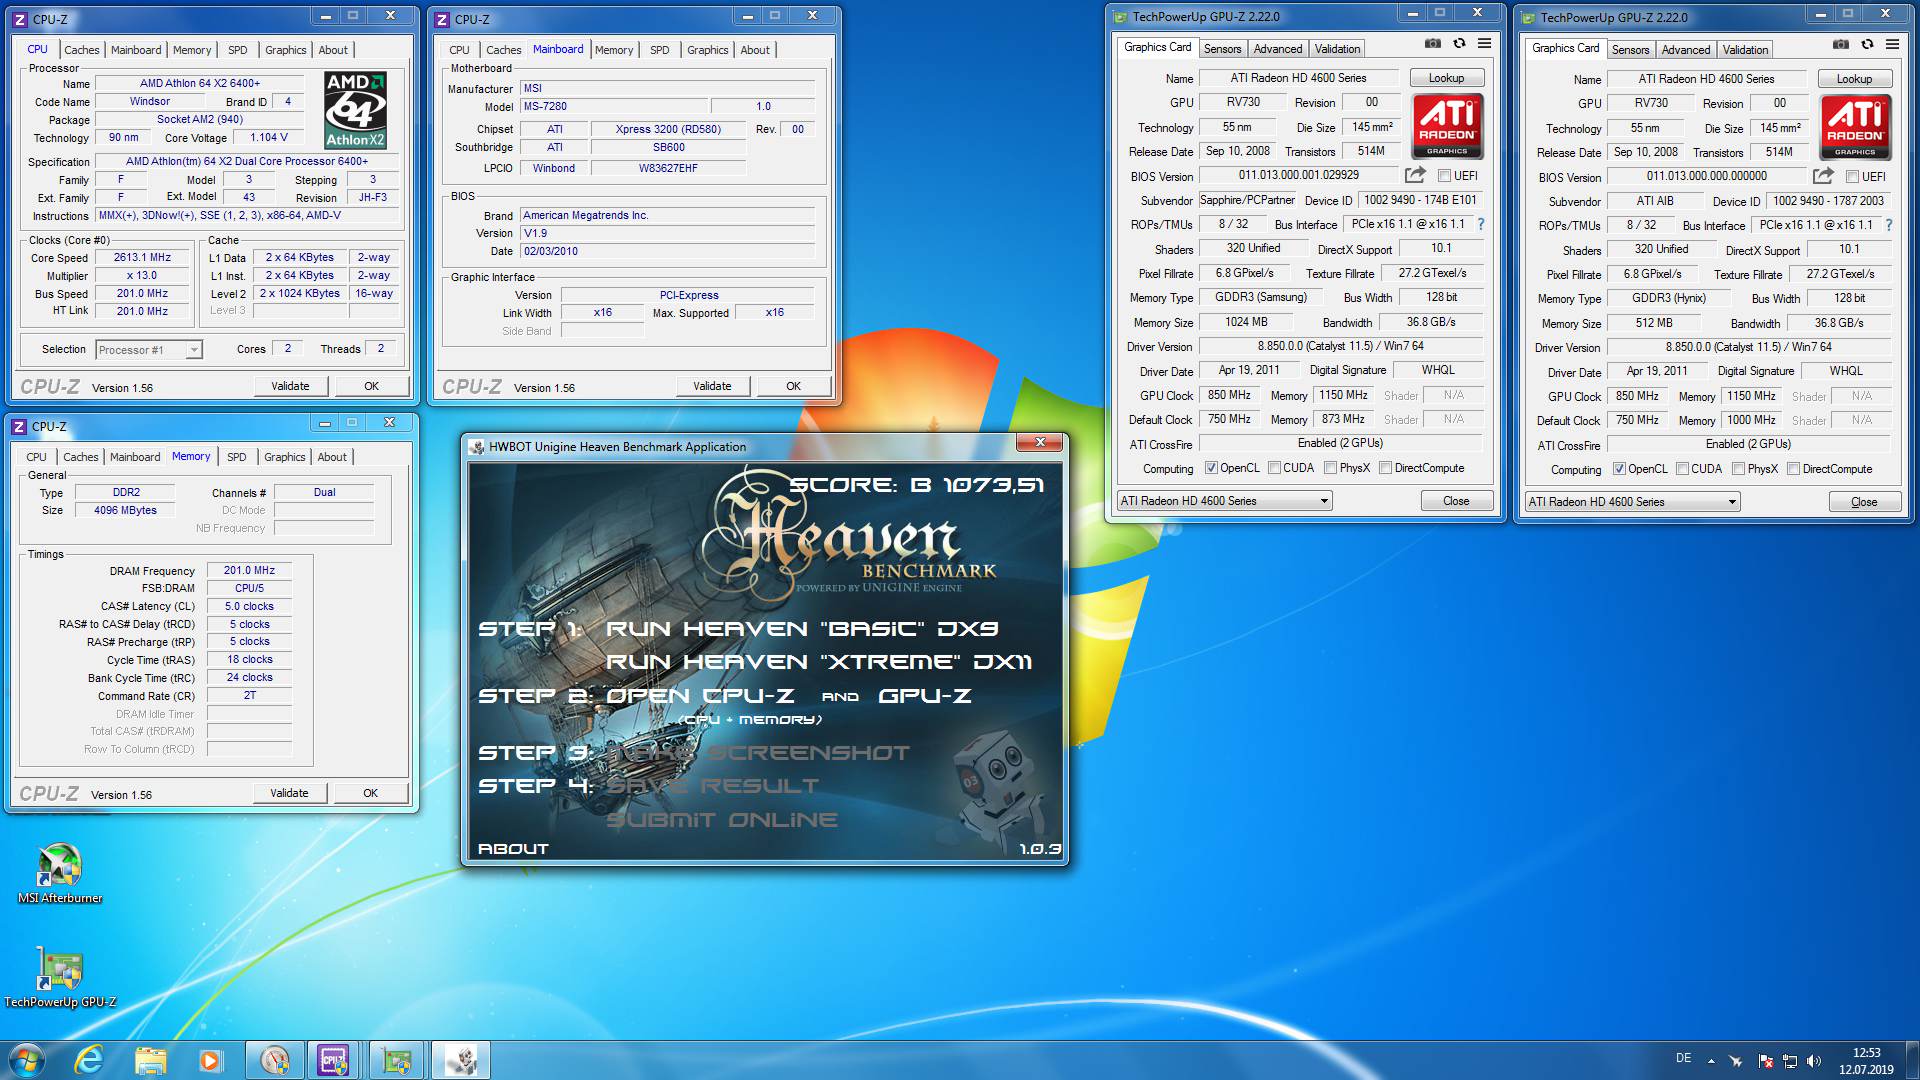Click the screenshot camera icon in right GPU-Z

tap(1841, 45)
